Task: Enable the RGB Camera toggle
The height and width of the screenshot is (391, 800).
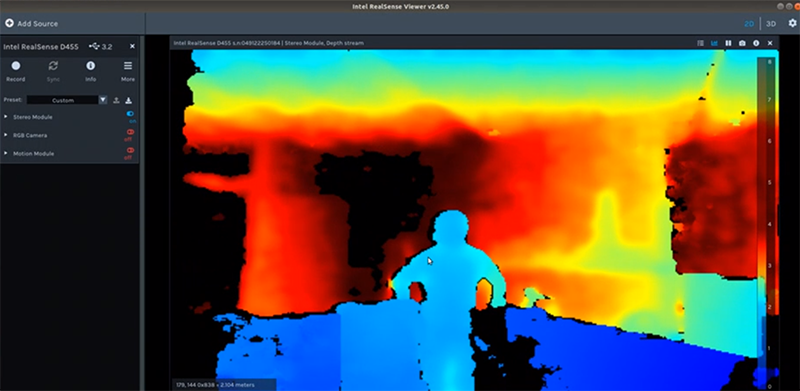Action: click(130, 132)
